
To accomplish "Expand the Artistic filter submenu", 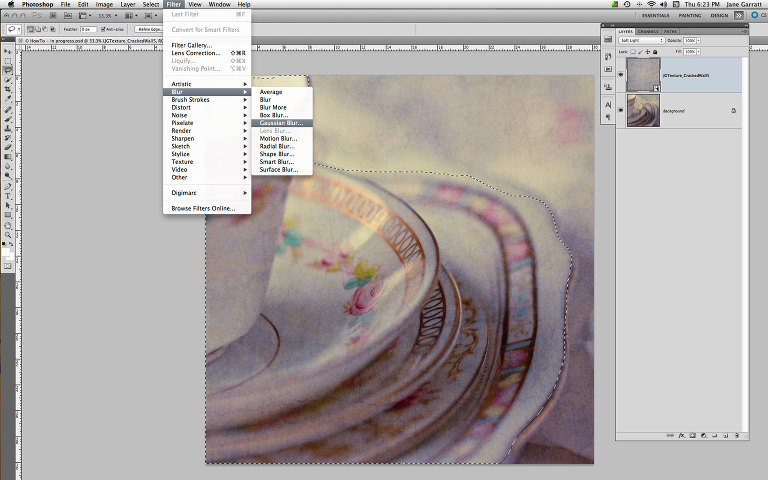I will click(x=207, y=84).
